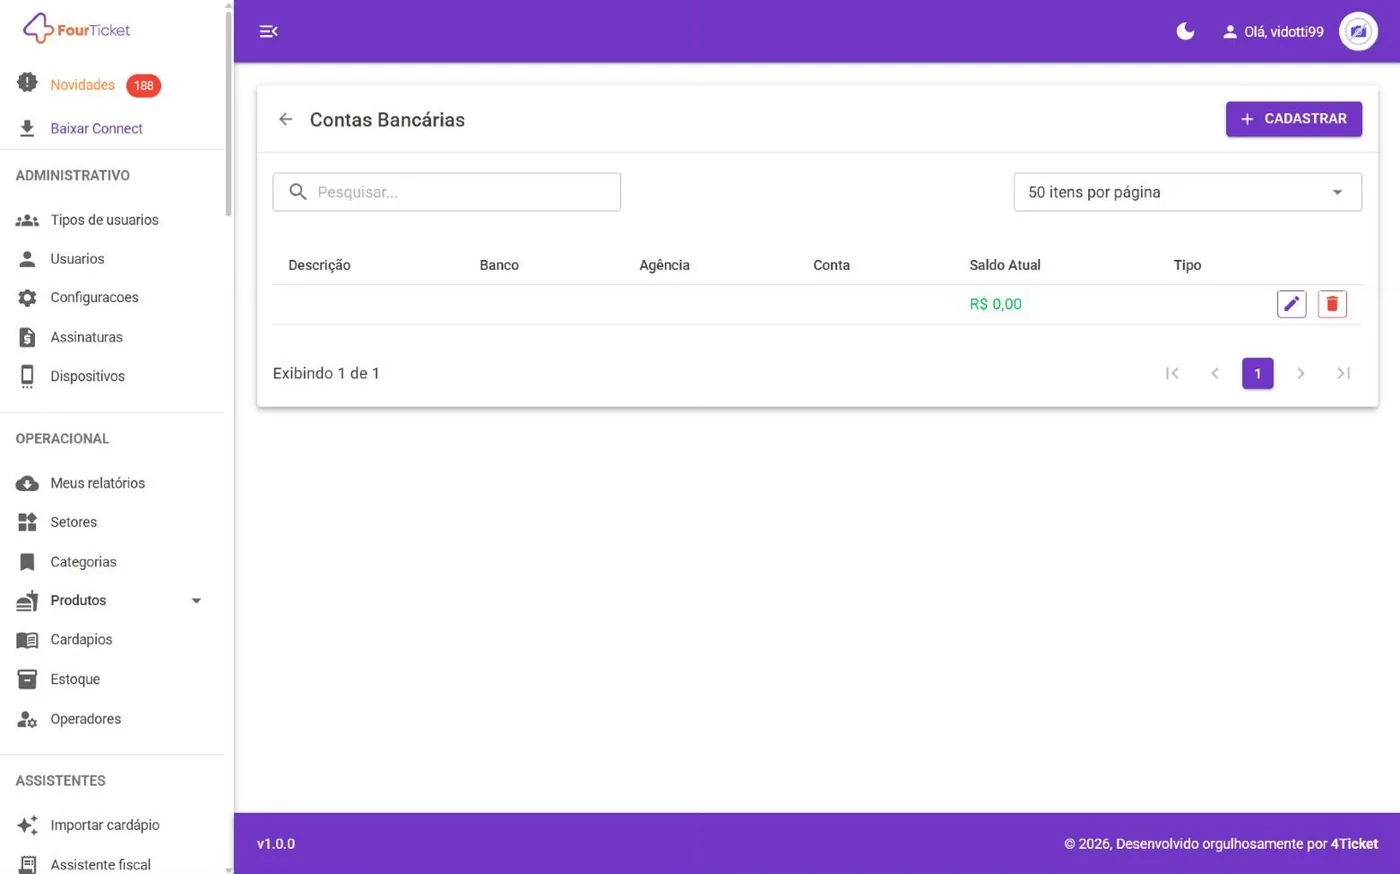Screen dimensions: 1400x874
Task: Click the Categorias bookmark icon
Action: [27, 562]
